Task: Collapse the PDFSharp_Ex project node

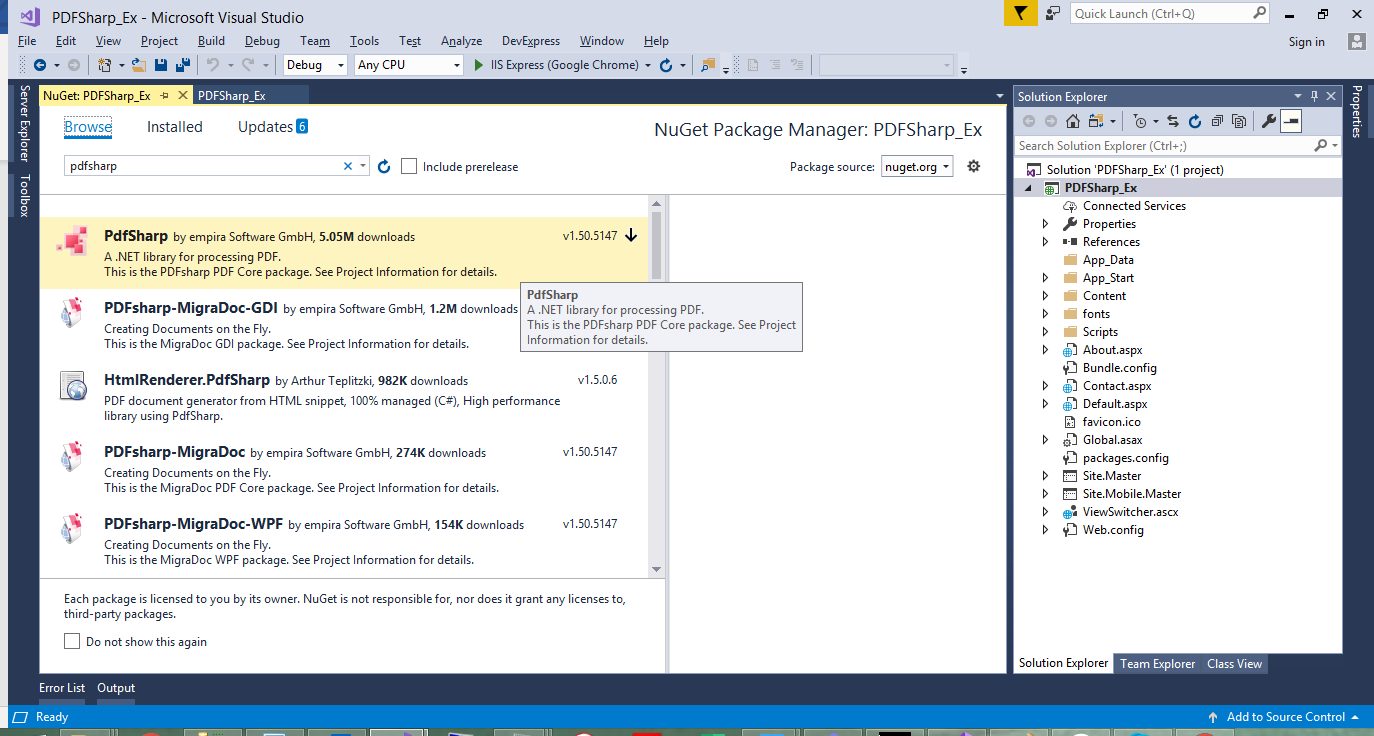Action: point(1028,188)
